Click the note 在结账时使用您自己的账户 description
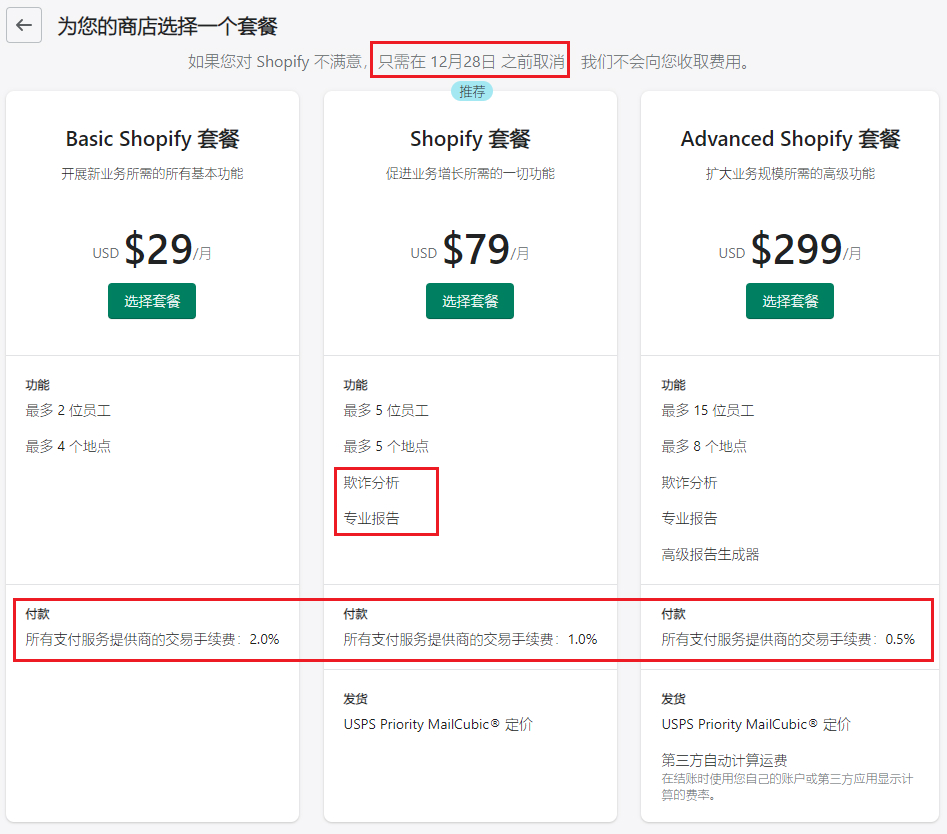 (x=787, y=787)
